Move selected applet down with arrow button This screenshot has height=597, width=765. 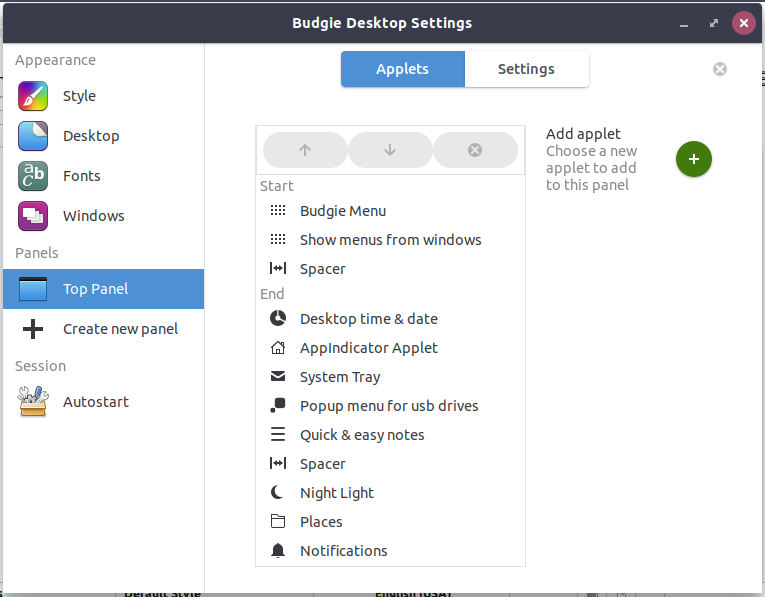(390, 150)
